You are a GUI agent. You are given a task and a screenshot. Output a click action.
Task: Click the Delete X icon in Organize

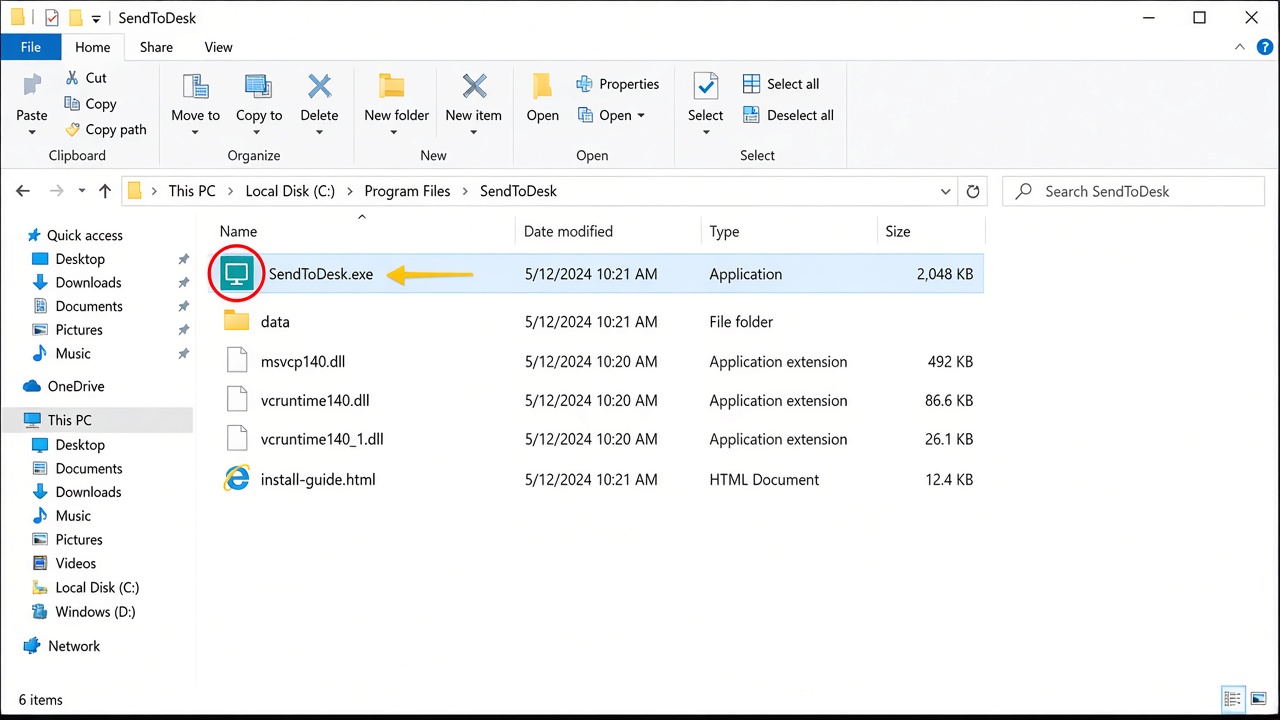click(319, 87)
